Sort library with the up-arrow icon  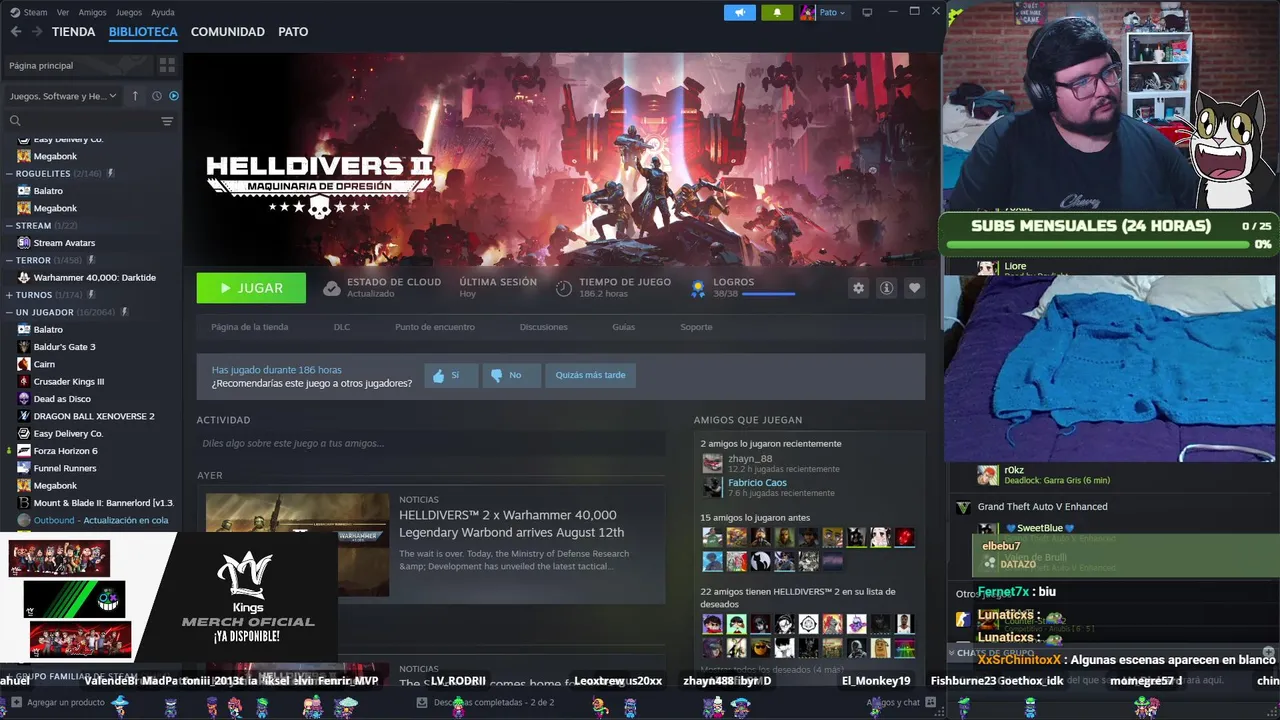135,96
